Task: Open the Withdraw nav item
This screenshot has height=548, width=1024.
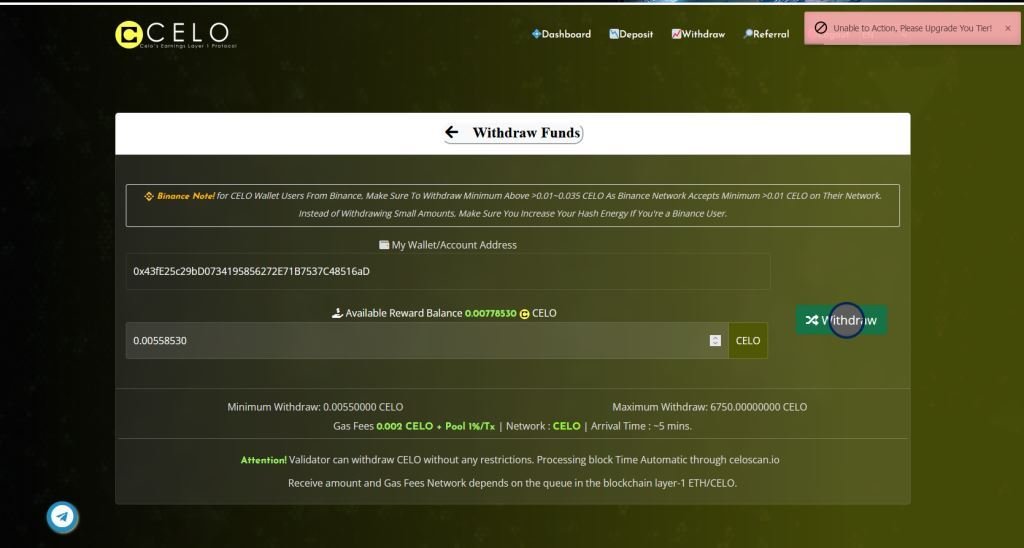Action: point(698,34)
